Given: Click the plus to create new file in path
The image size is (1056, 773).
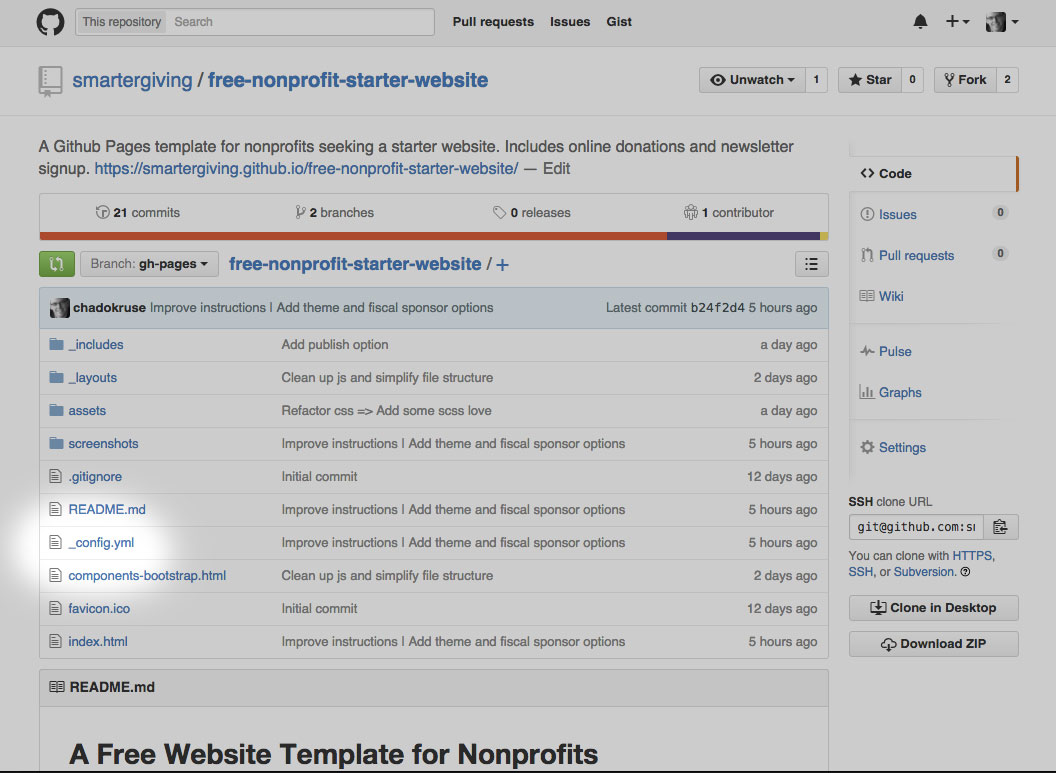Looking at the screenshot, I should [502, 265].
